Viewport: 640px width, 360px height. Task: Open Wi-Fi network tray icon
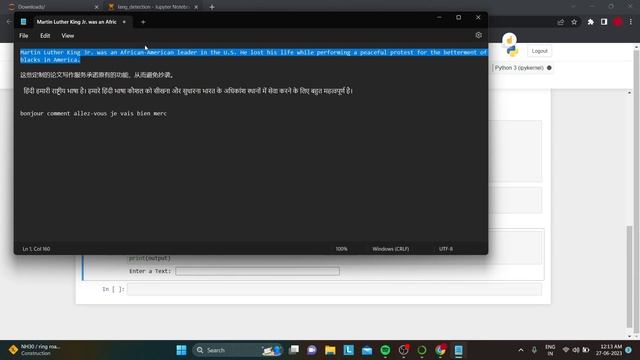click(x=566, y=350)
